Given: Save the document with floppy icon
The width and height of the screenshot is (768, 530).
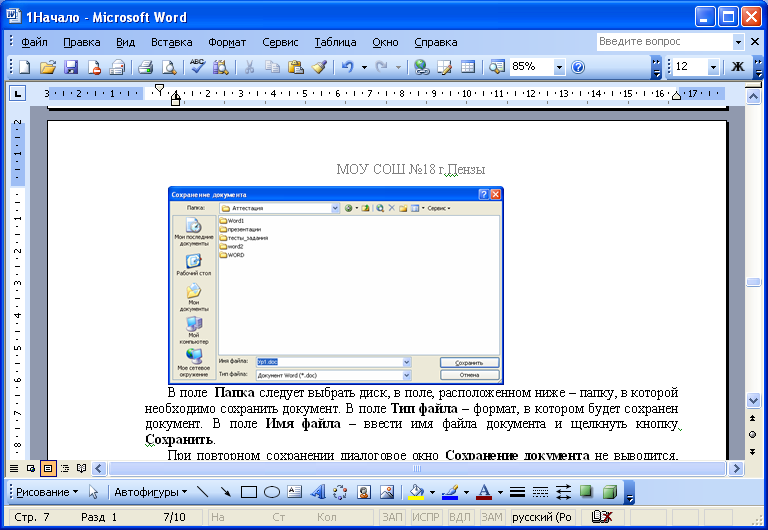Looking at the screenshot, I should pyautogui.click(x=71, y=67).
